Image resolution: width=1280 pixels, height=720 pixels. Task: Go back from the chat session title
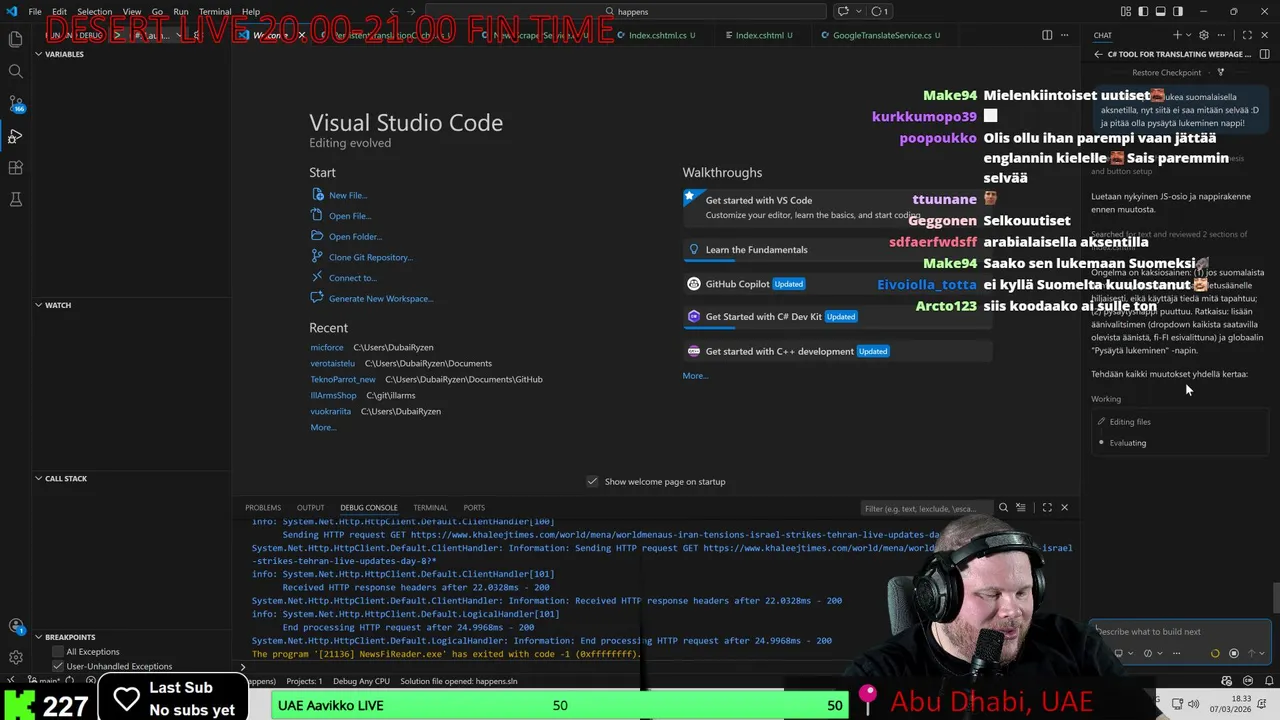1098,54
